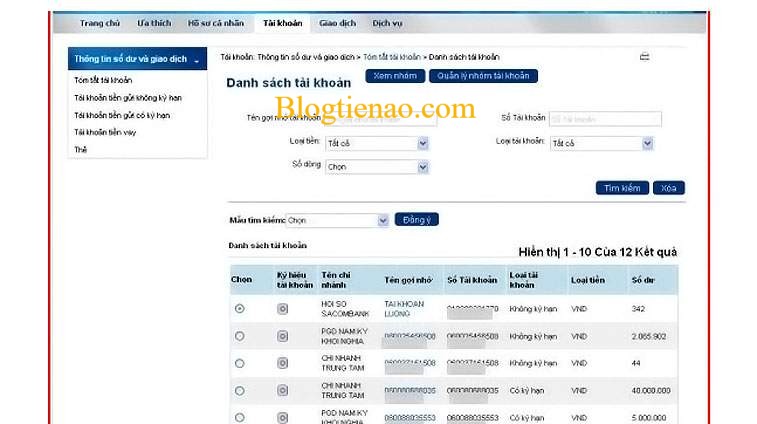Open the Mẫu tìm kiếm dropdown
This screenshot has height=424, width=757.
click(x=337, y=220)
